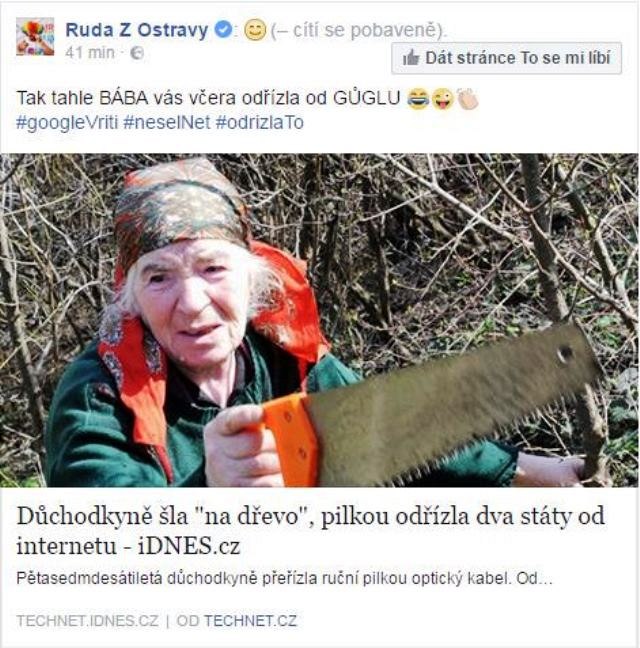Viewport: 640px width, 648px height.
Task: Open the woman with saw article image
Action: click(319, 320)
